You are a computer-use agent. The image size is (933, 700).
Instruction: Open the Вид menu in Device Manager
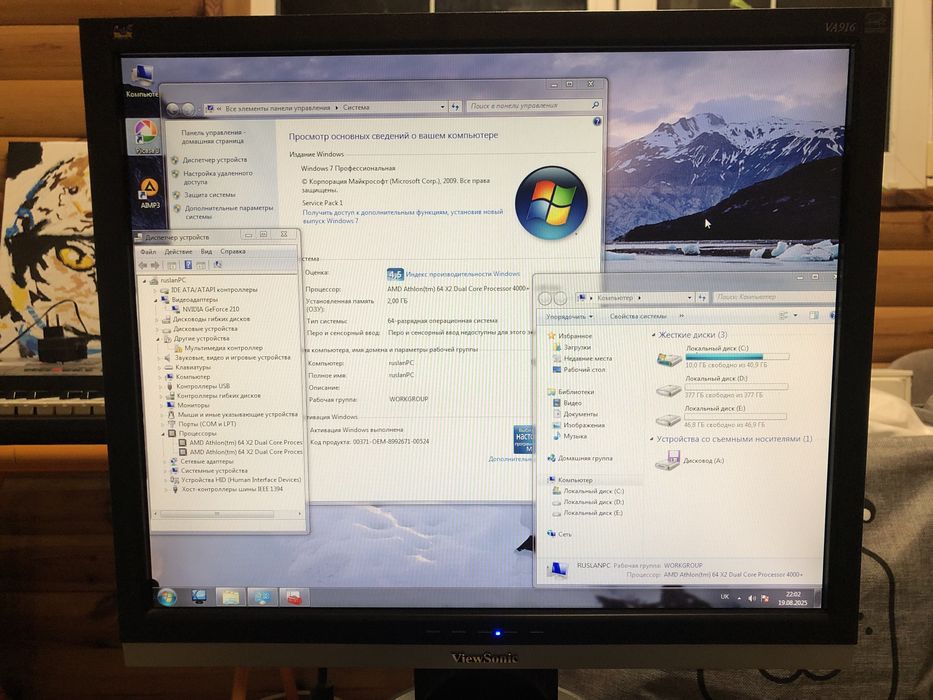pos(206,252)
